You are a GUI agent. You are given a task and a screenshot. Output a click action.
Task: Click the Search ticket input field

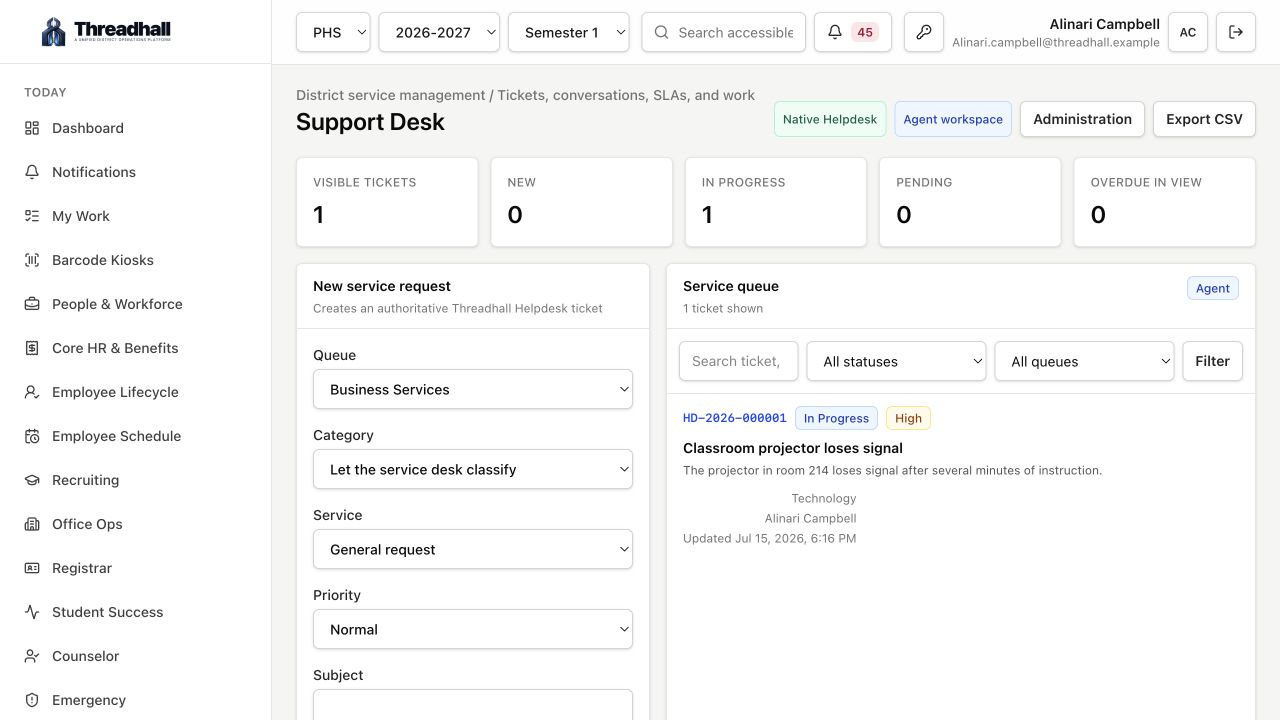coord(738,361)
